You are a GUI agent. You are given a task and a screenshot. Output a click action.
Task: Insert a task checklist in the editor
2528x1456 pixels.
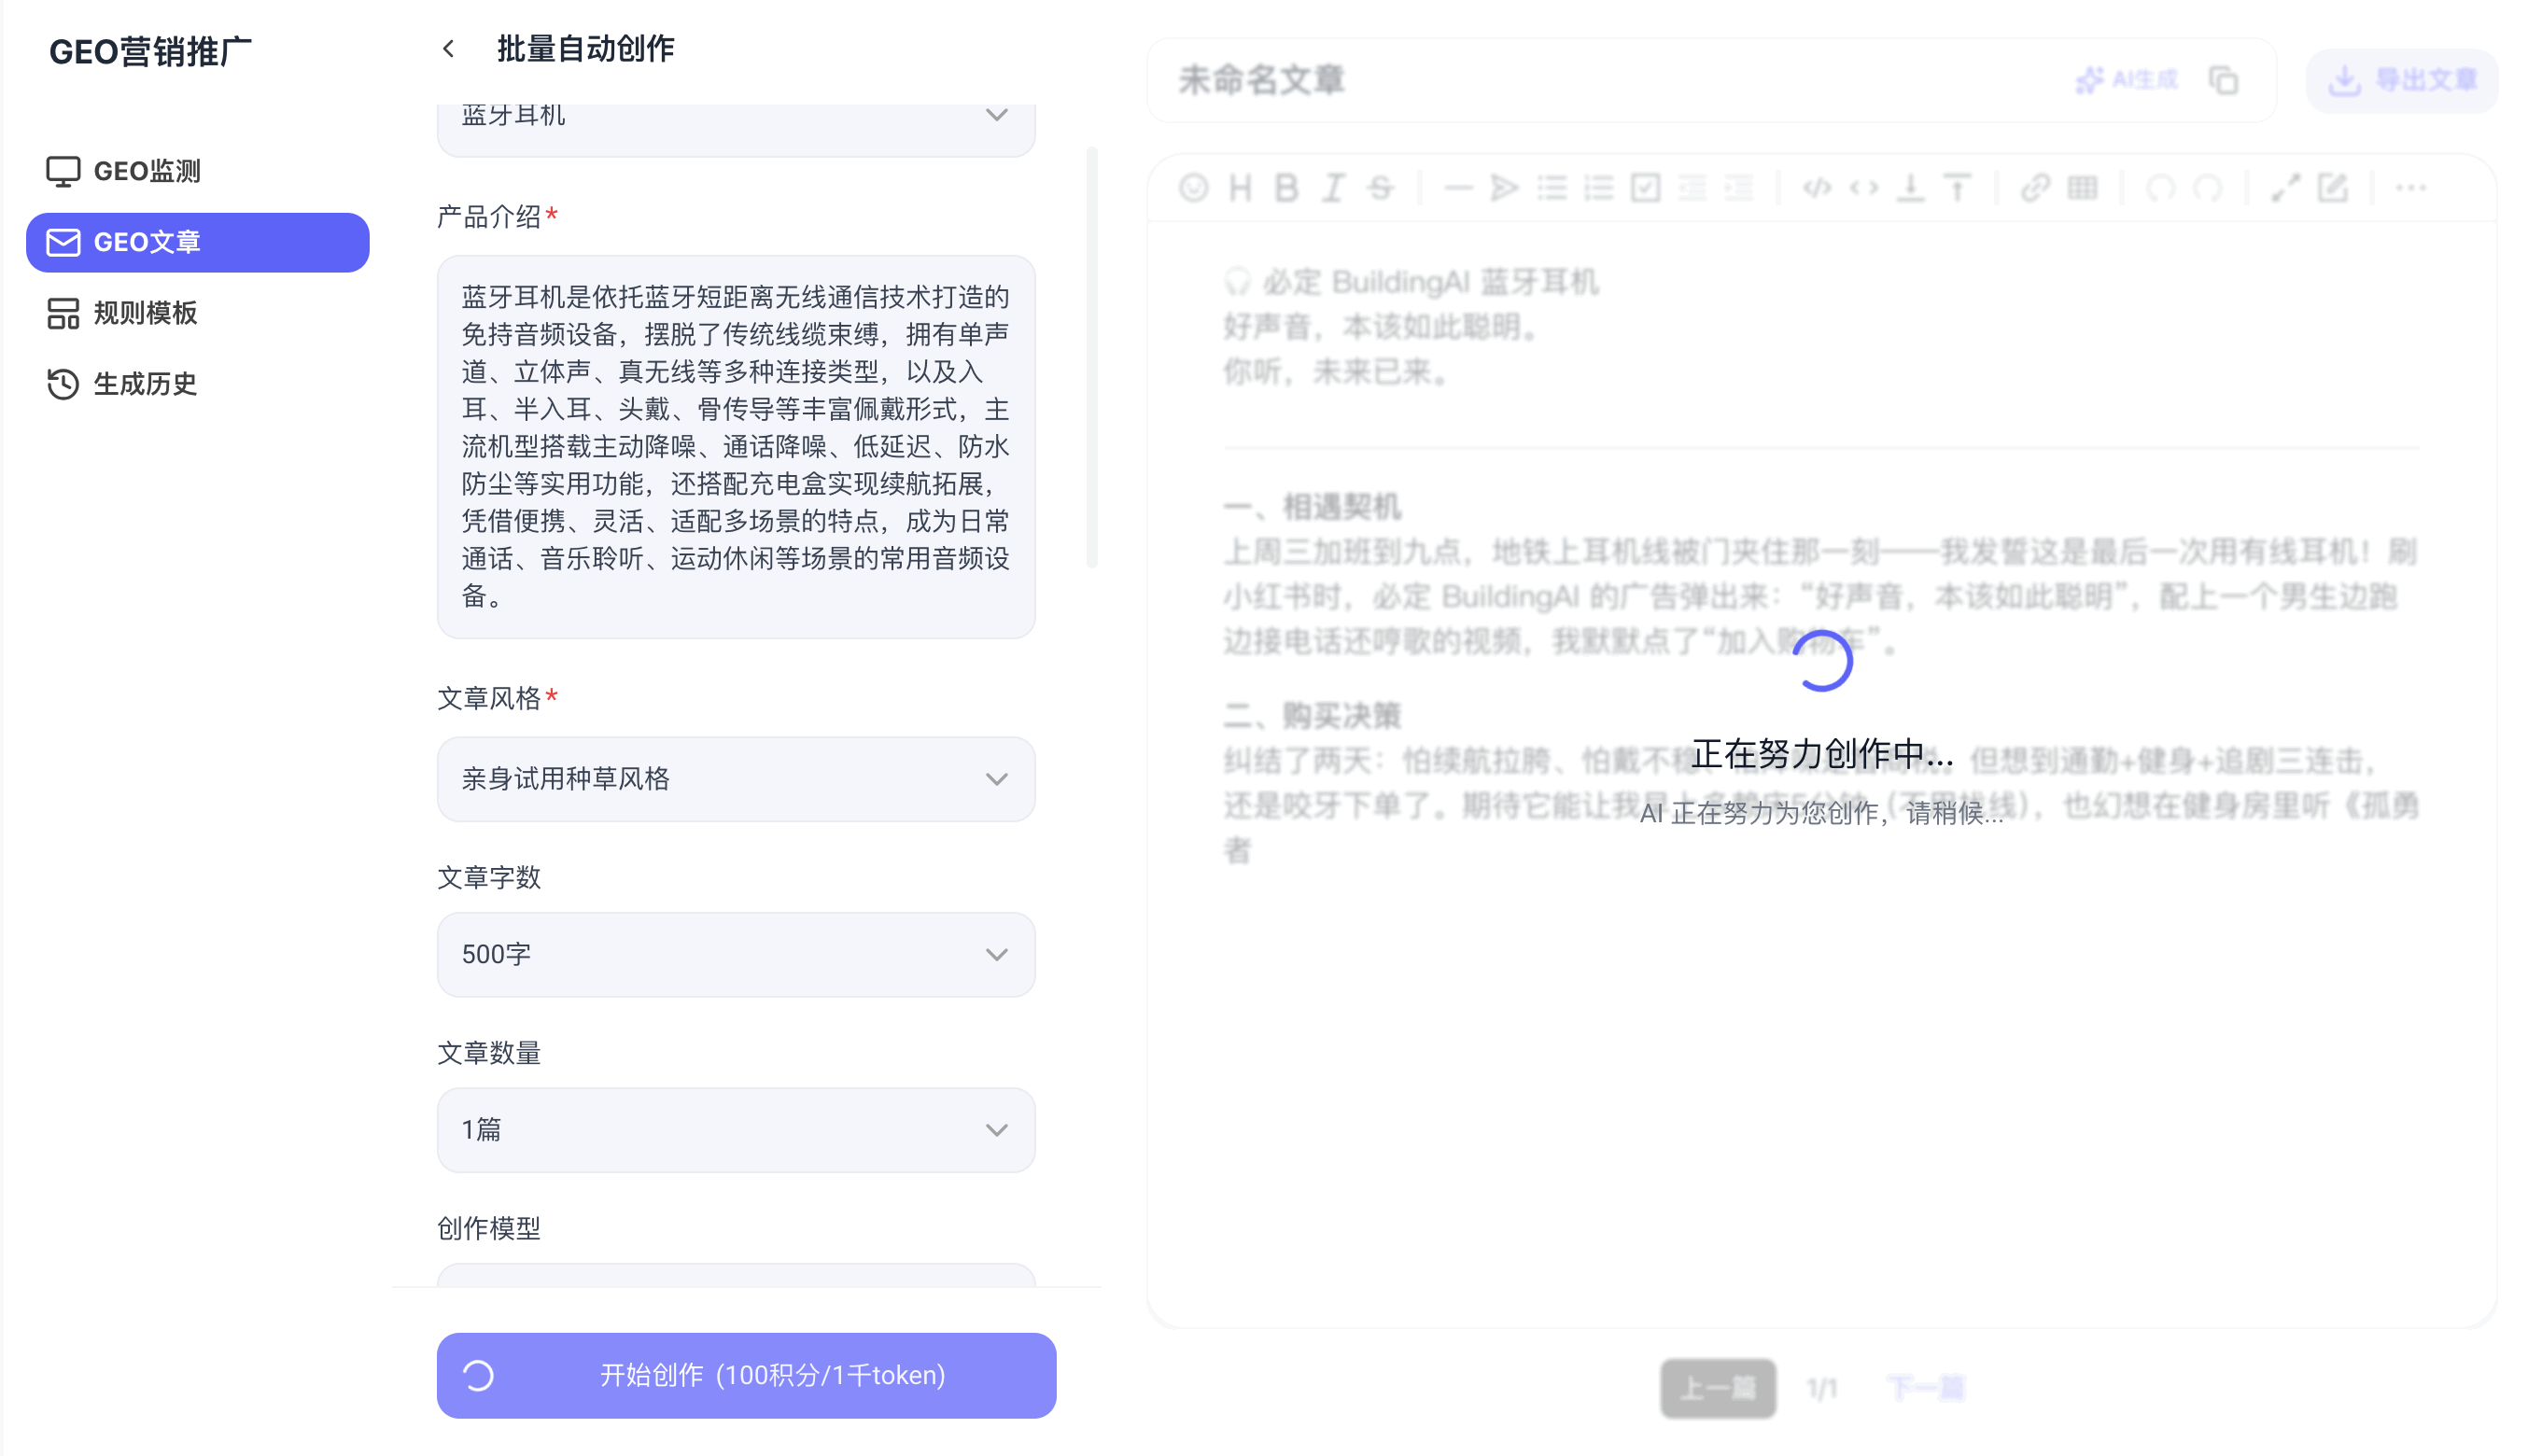(x=1645, y=188)
